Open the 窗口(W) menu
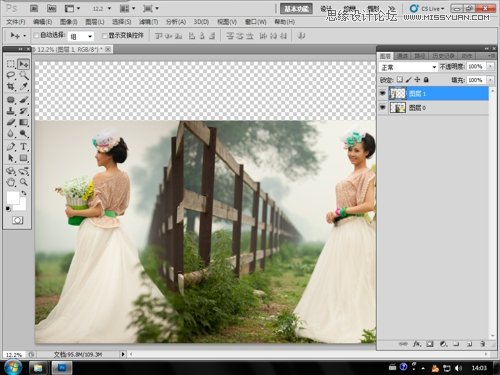Screen dimensions: 500x375 click(256, 22)
